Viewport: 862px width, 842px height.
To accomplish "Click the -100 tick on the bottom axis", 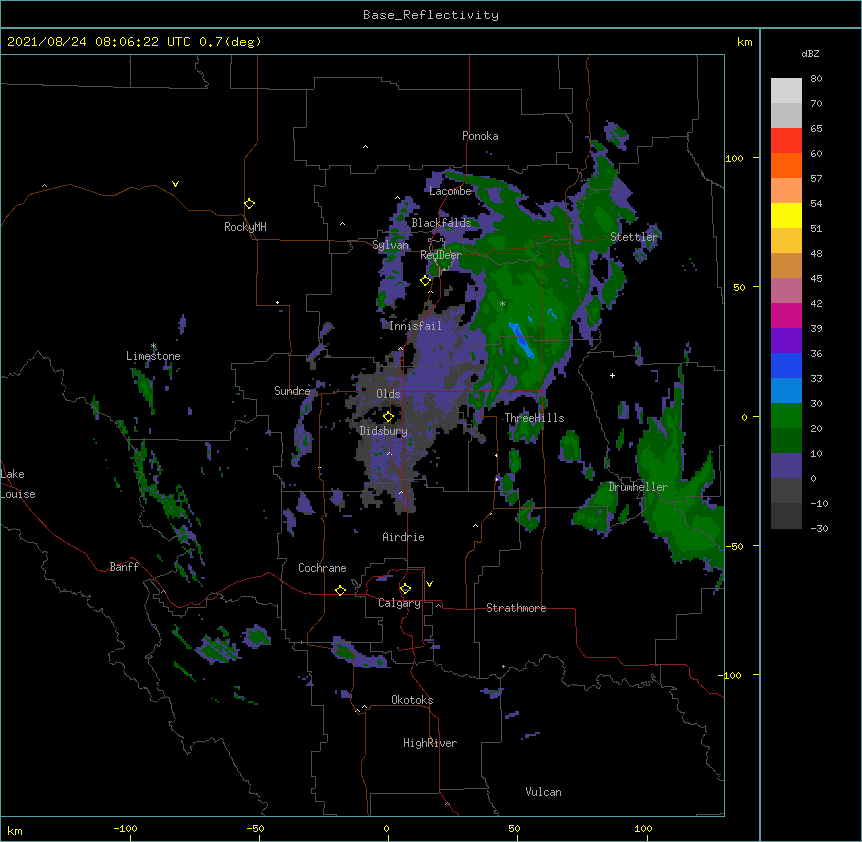I will (x=125, y=828).
